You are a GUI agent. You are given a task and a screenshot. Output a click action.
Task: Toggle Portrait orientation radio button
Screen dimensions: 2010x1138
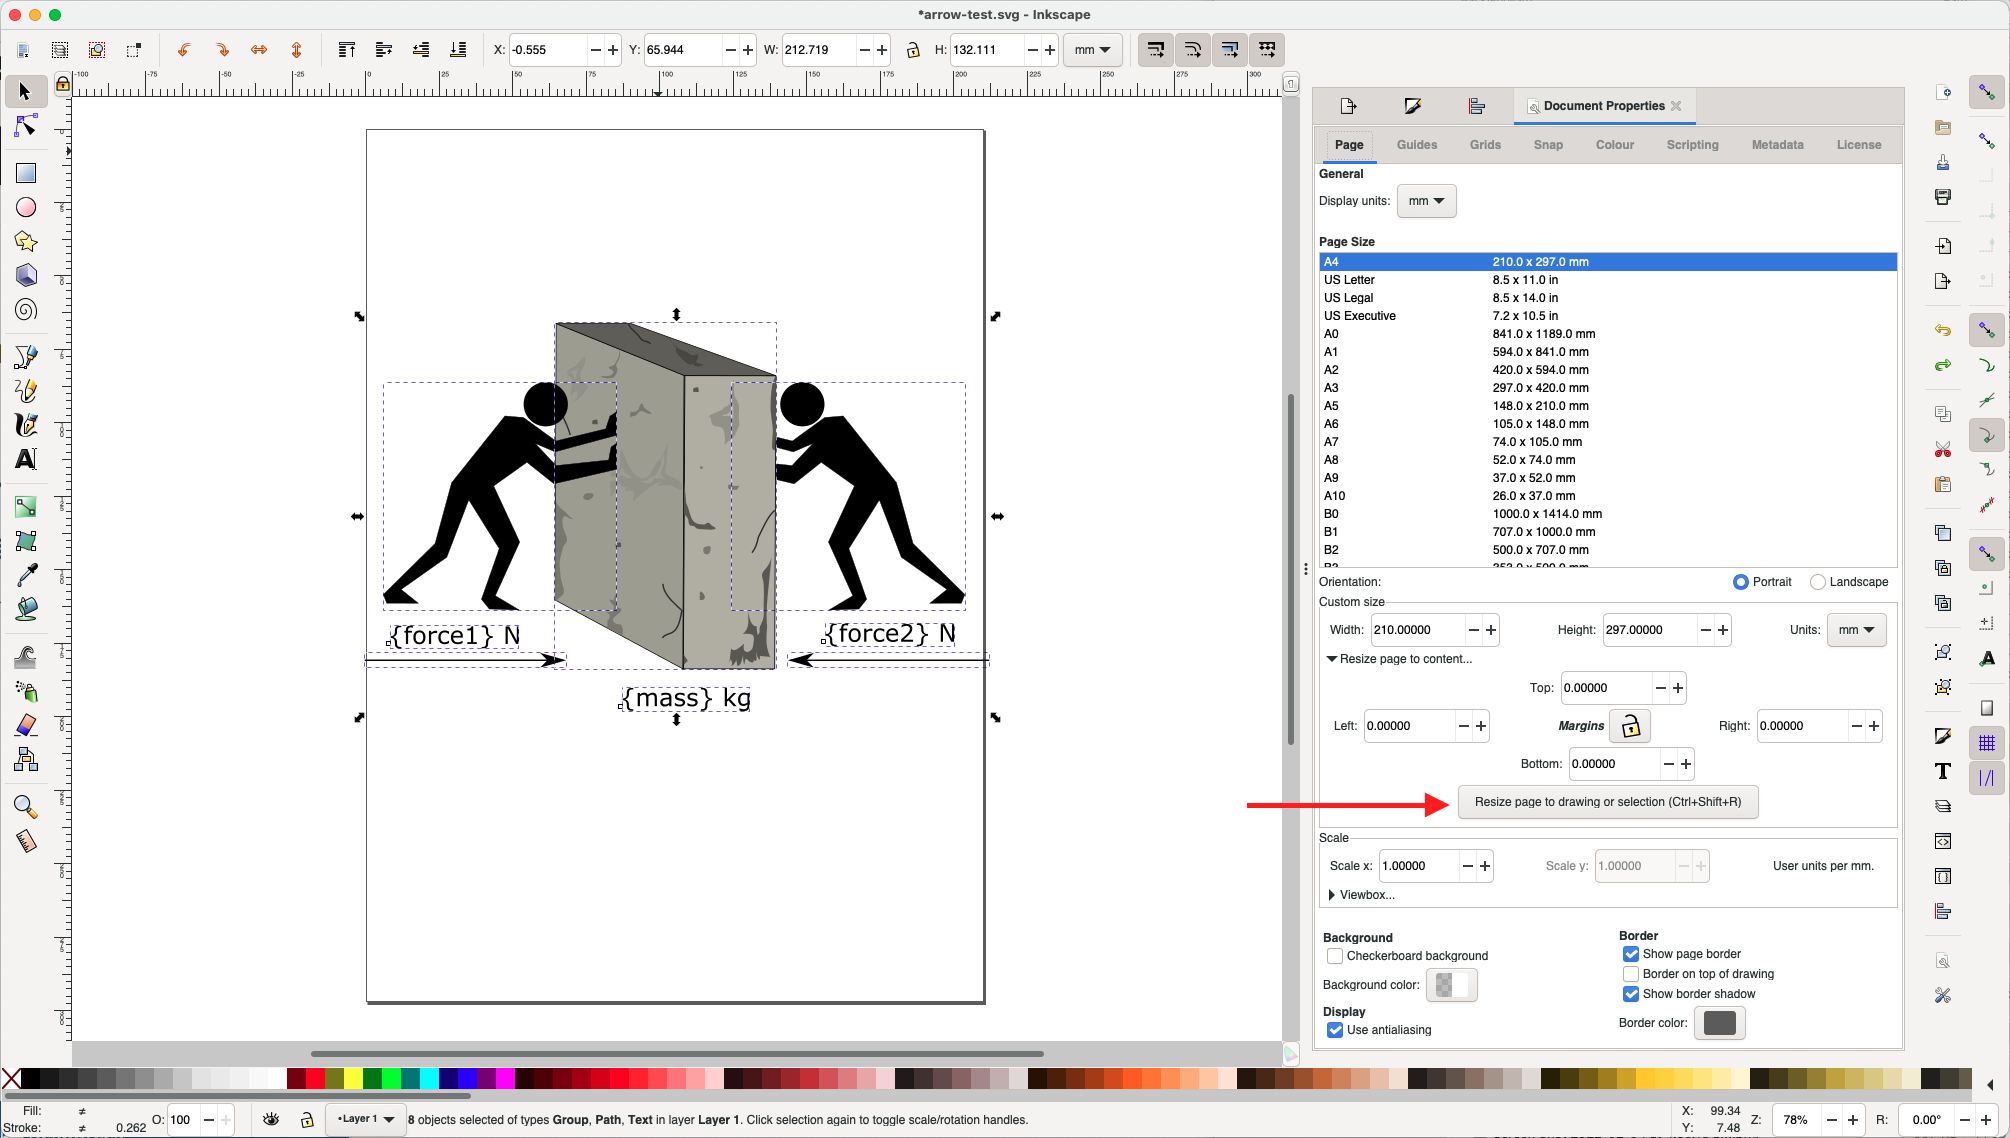click(1742, 581)
